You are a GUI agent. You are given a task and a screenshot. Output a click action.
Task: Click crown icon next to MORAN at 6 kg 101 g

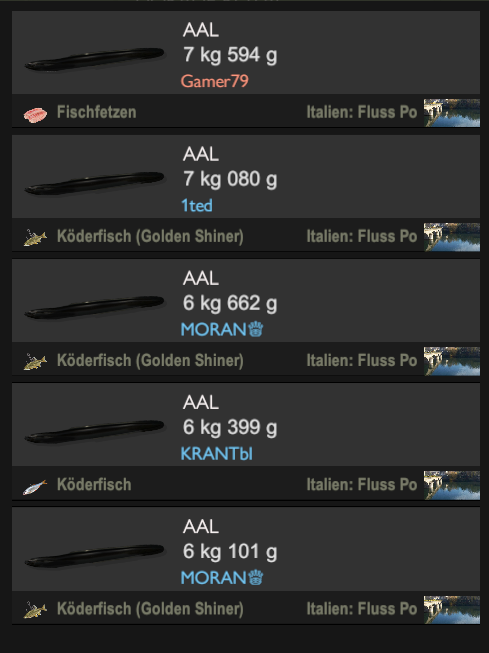256,578
